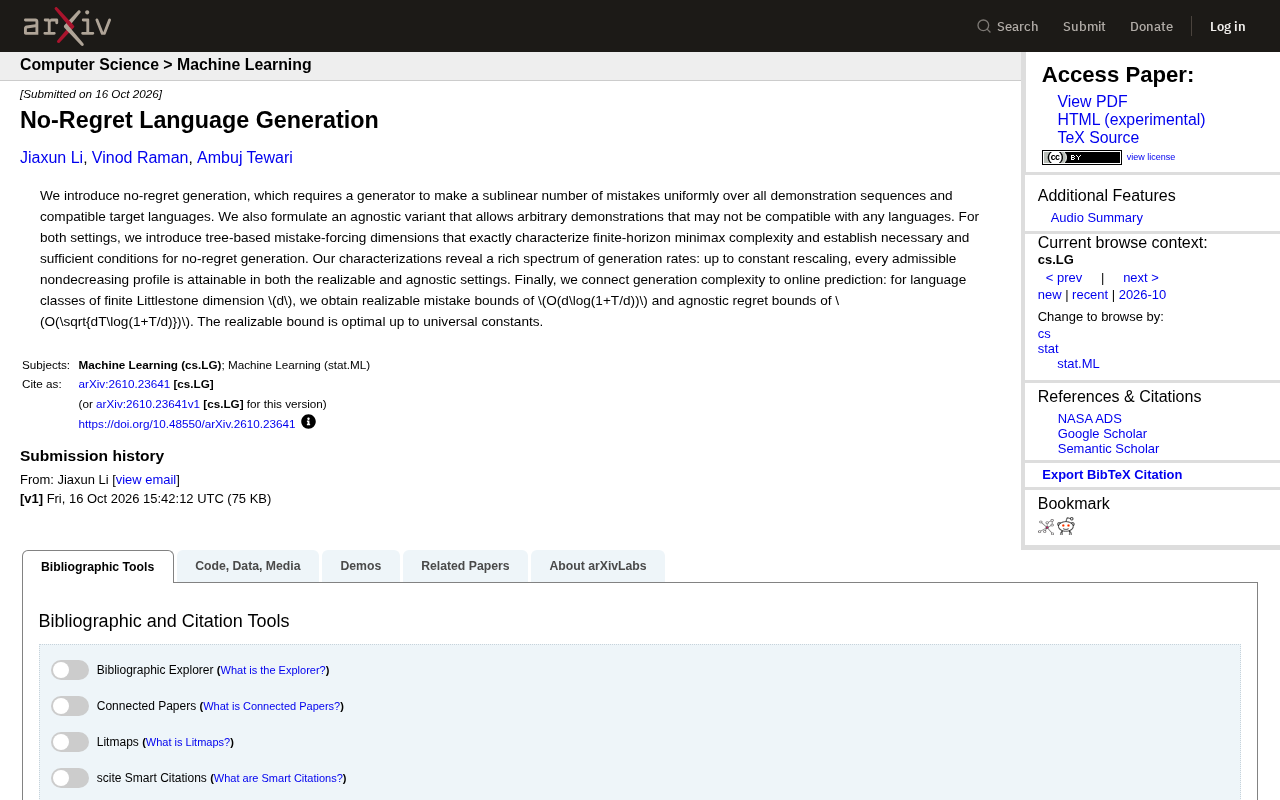Switch to Code, Data, Media tab
This screenshot has height=800, width=1280.
(248, 566)
